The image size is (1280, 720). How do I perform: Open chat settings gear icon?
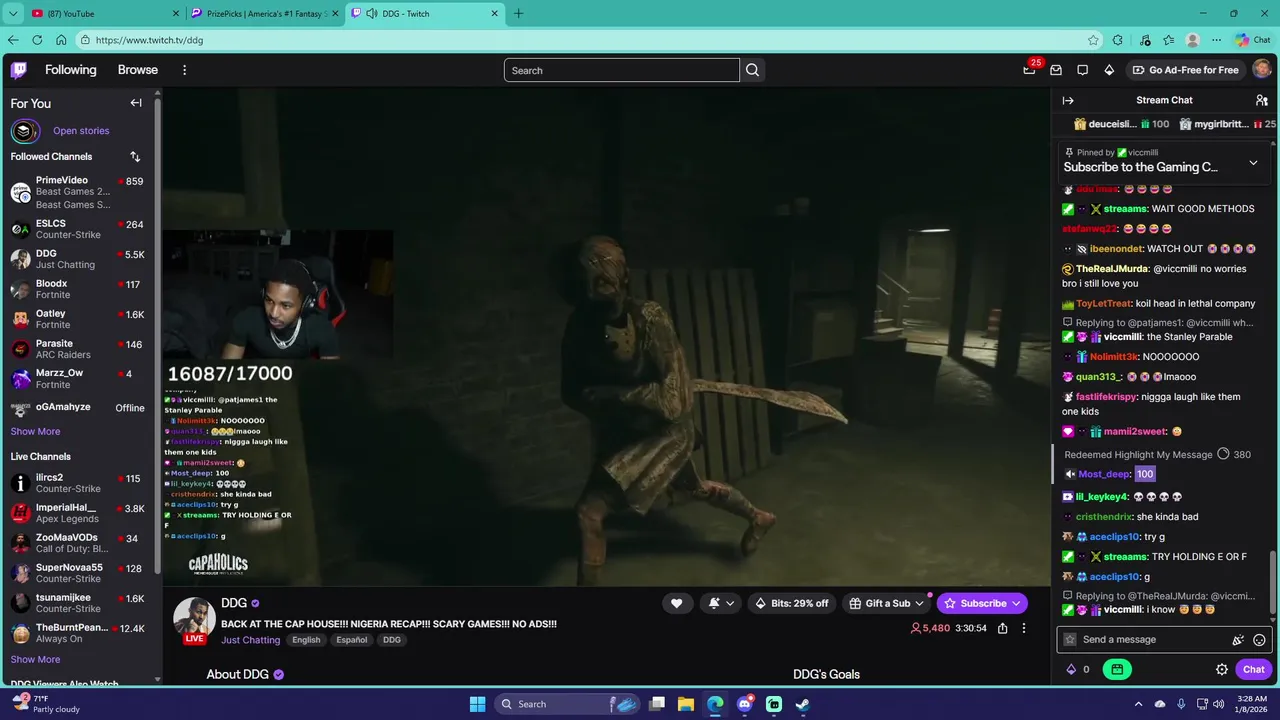pos(1222,670)
